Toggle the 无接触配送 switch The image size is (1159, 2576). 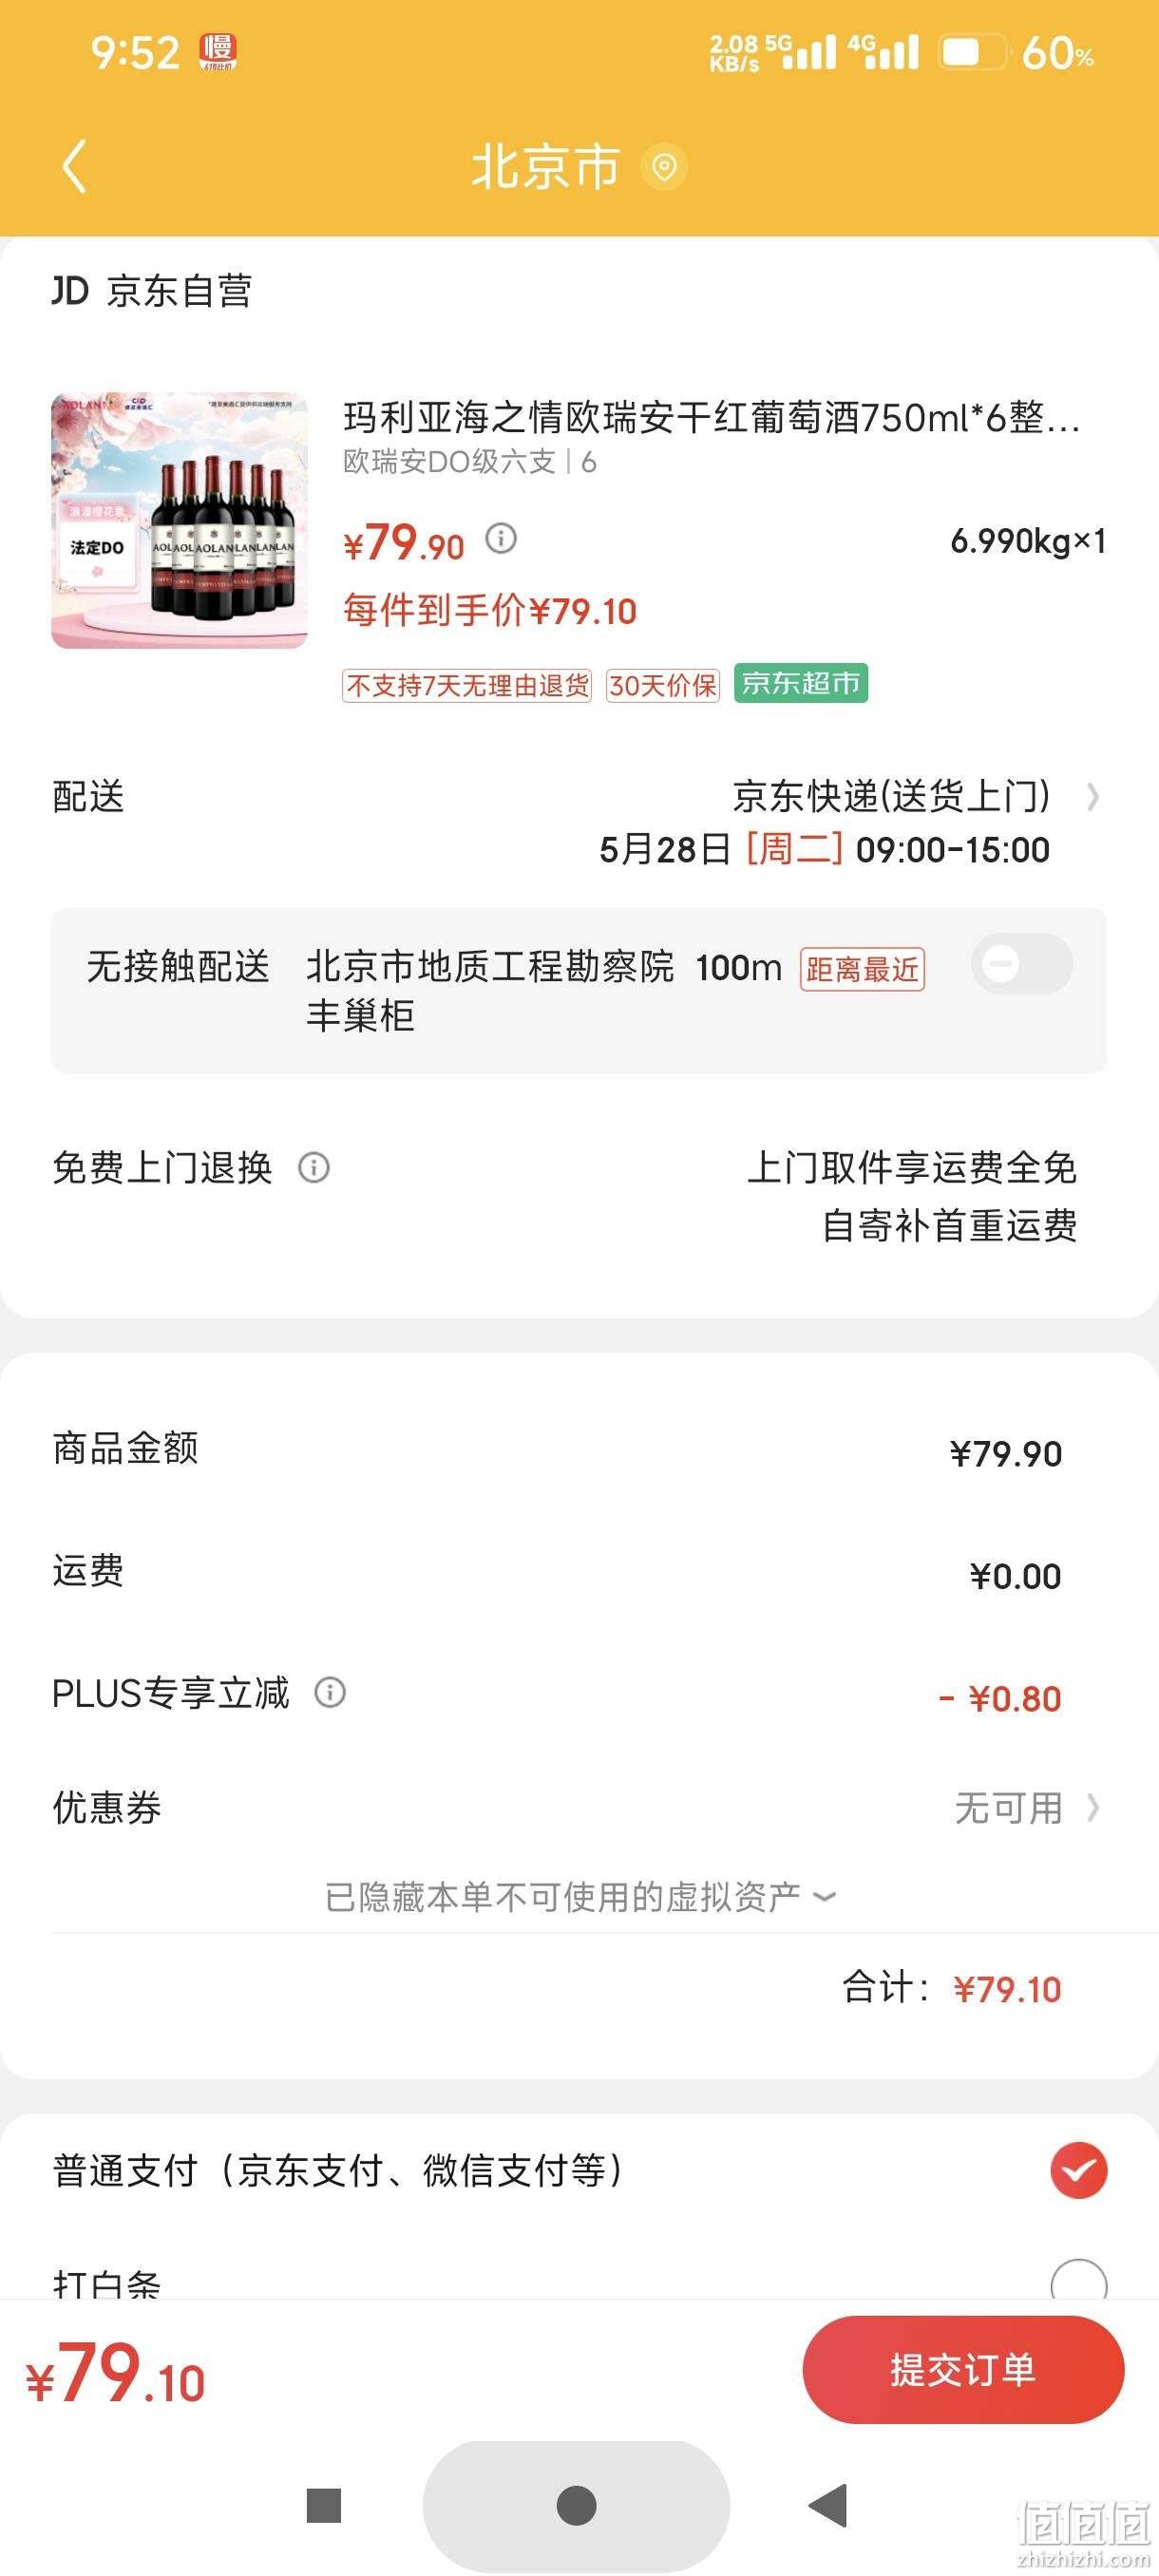[x=1022, y=964]
